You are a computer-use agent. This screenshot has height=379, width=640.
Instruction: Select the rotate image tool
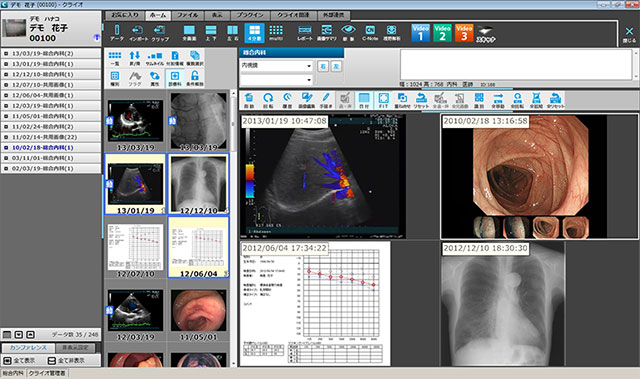click(268, 100)
